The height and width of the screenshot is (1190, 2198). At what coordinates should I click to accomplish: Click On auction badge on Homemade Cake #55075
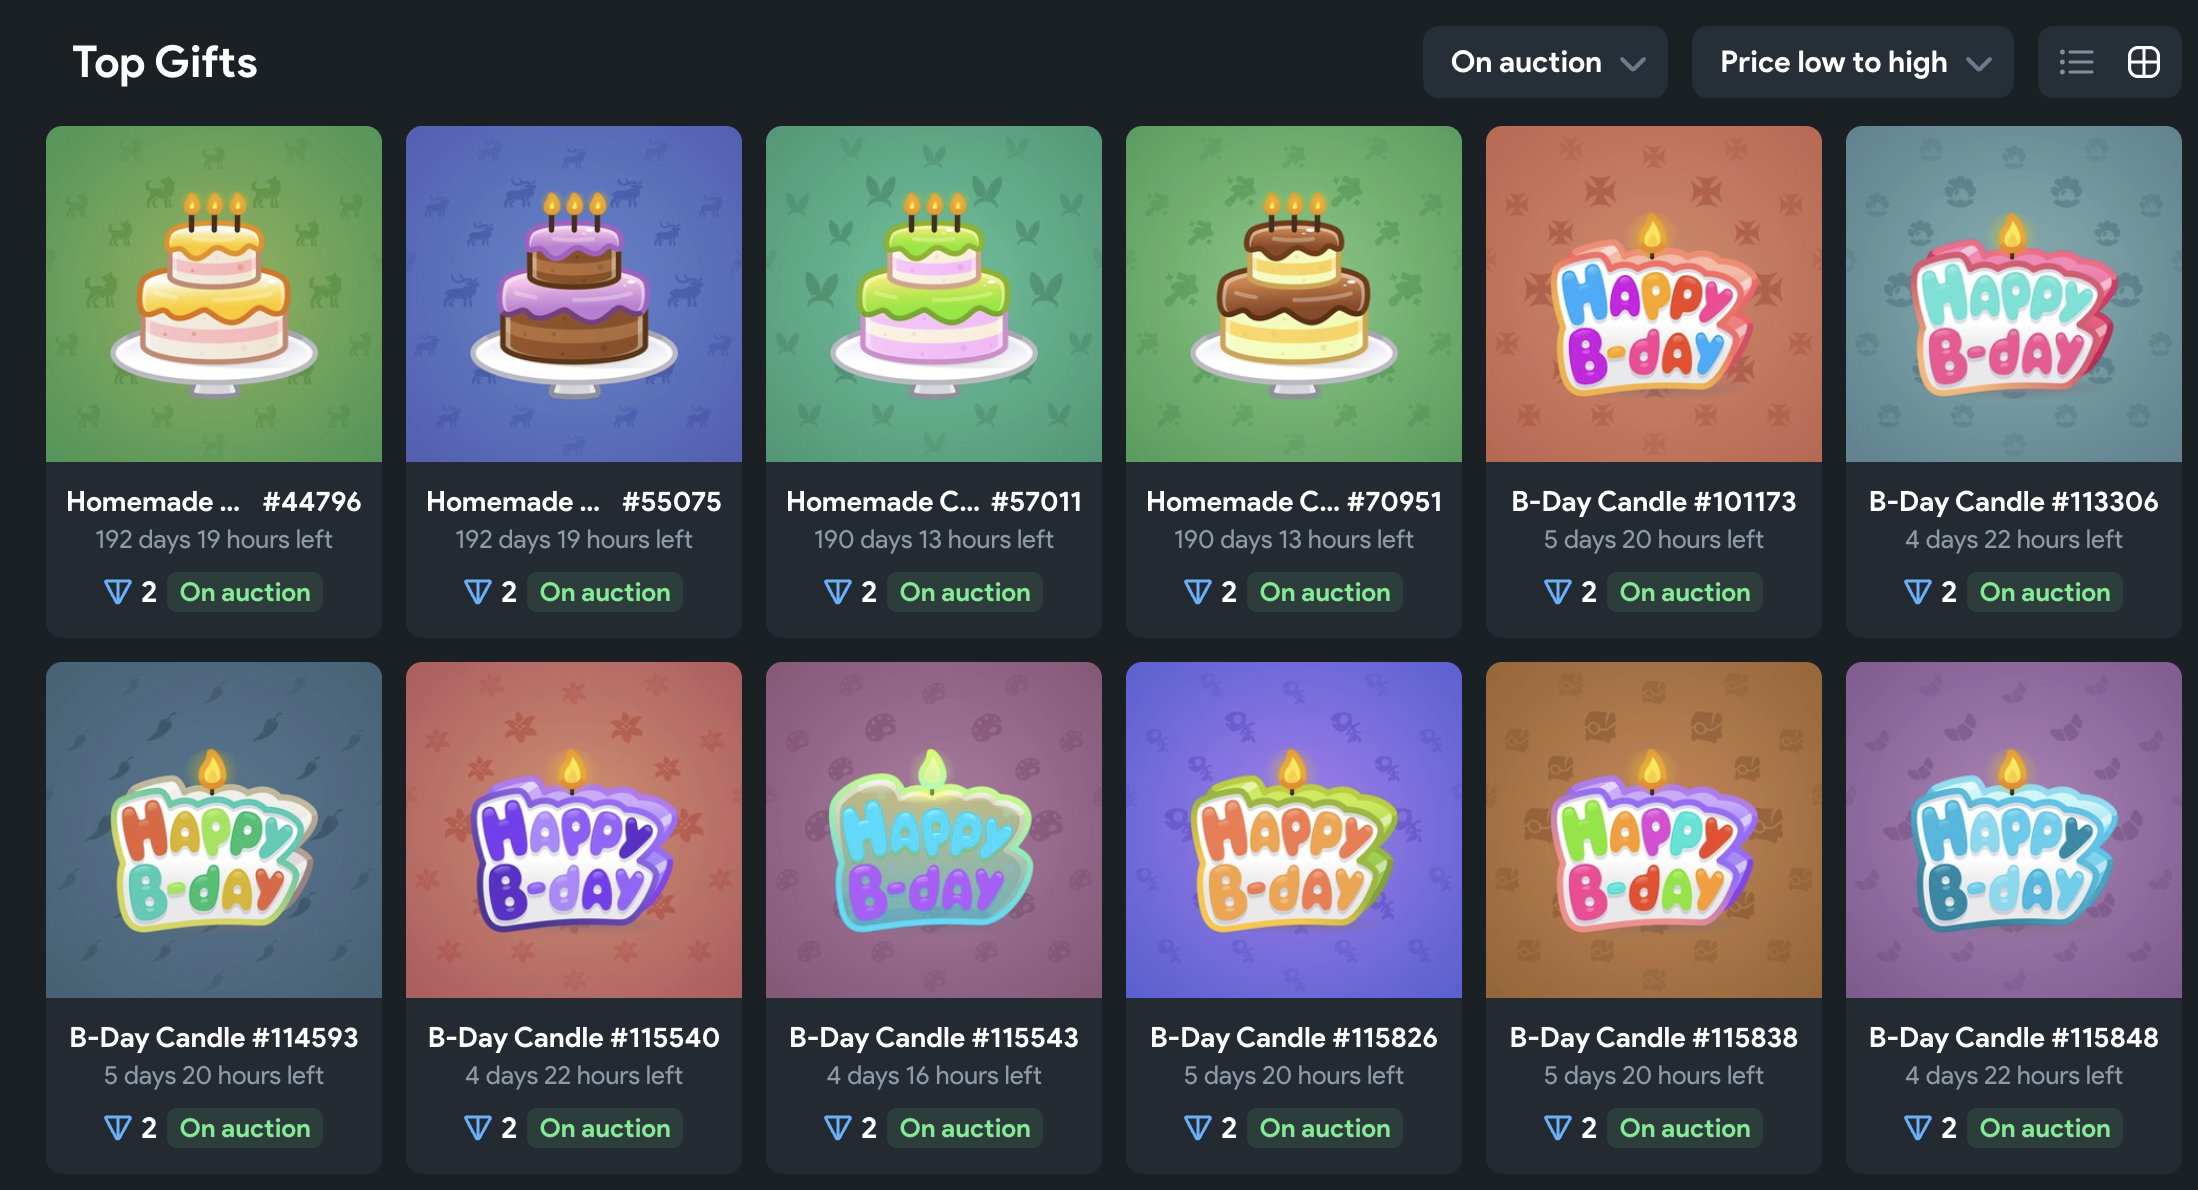coord(605,592)
